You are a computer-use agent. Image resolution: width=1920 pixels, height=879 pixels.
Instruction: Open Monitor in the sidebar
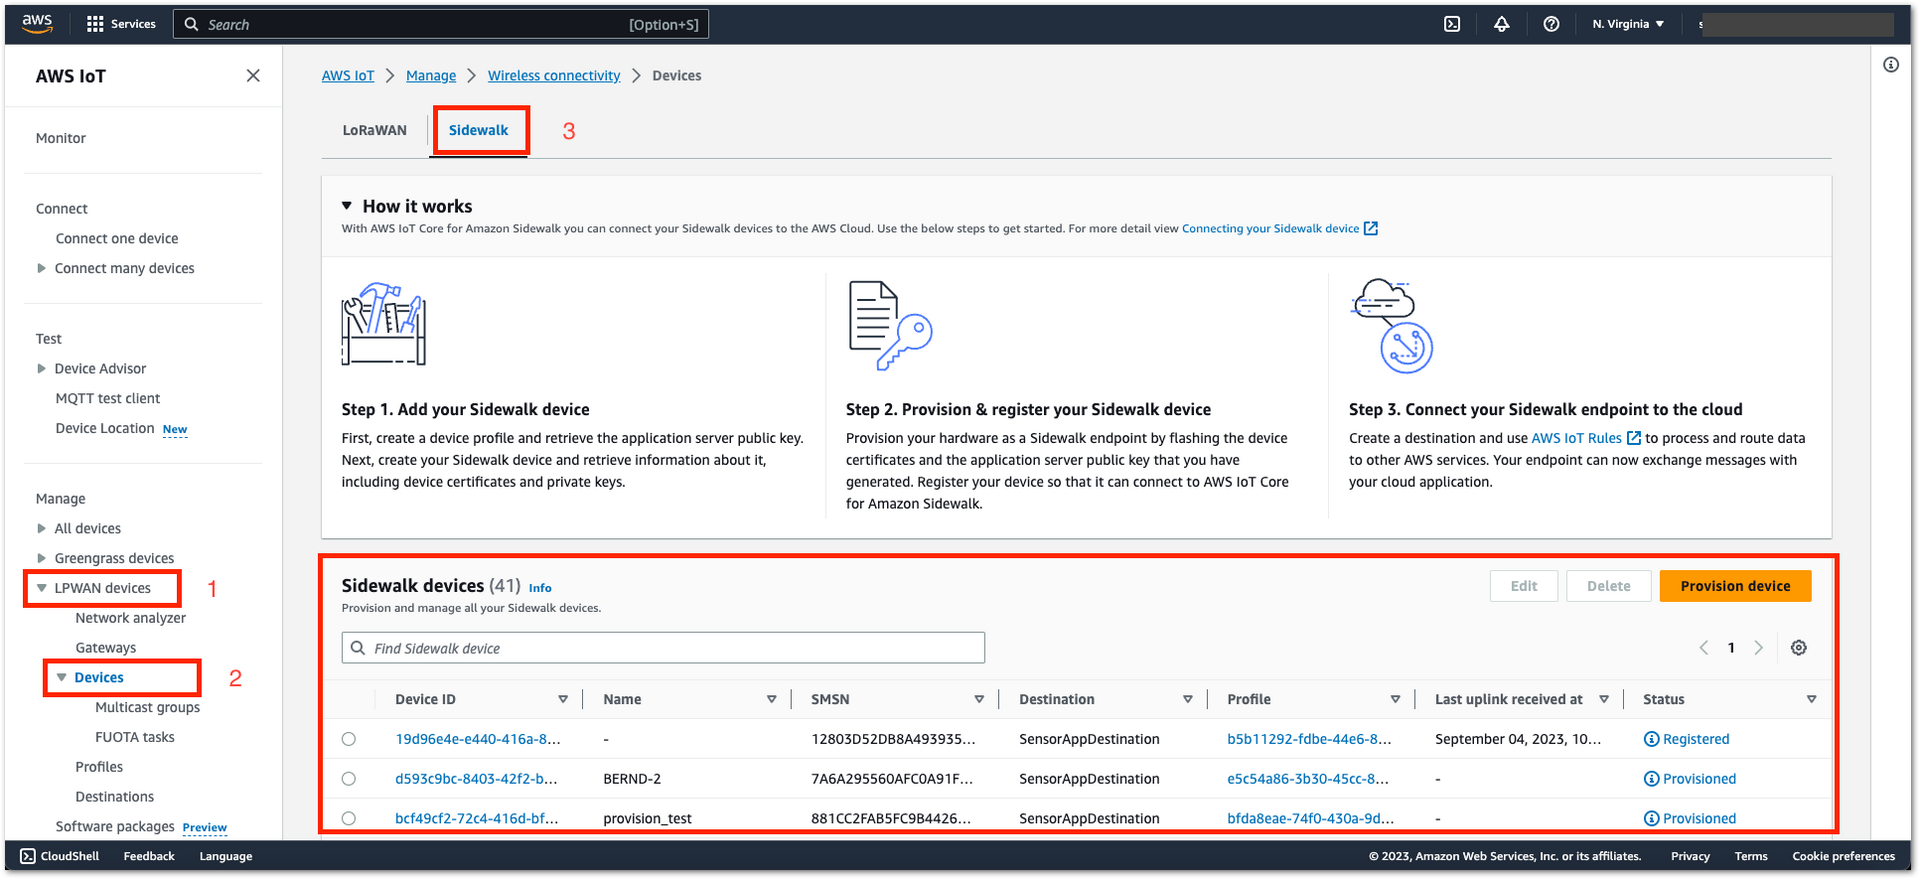(61, 138)
